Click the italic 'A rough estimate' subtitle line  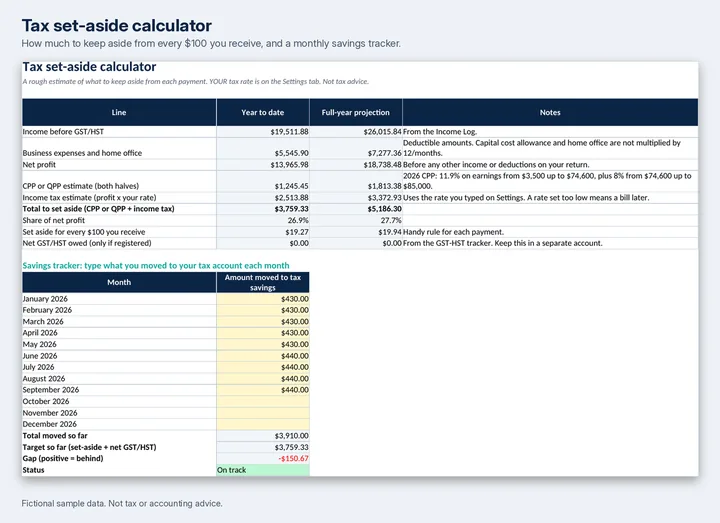pyautogui.click(x=196, y=81)
